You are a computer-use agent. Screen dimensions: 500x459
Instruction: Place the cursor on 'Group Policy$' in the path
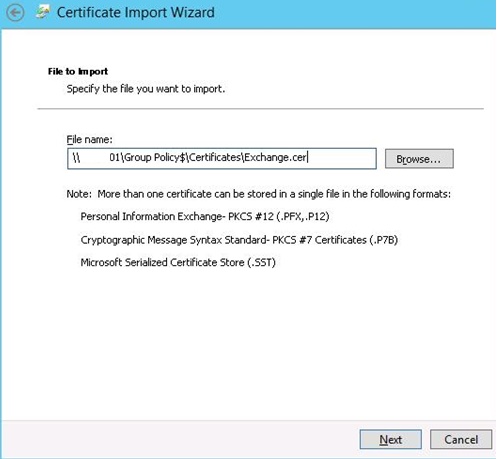(155, 157)
